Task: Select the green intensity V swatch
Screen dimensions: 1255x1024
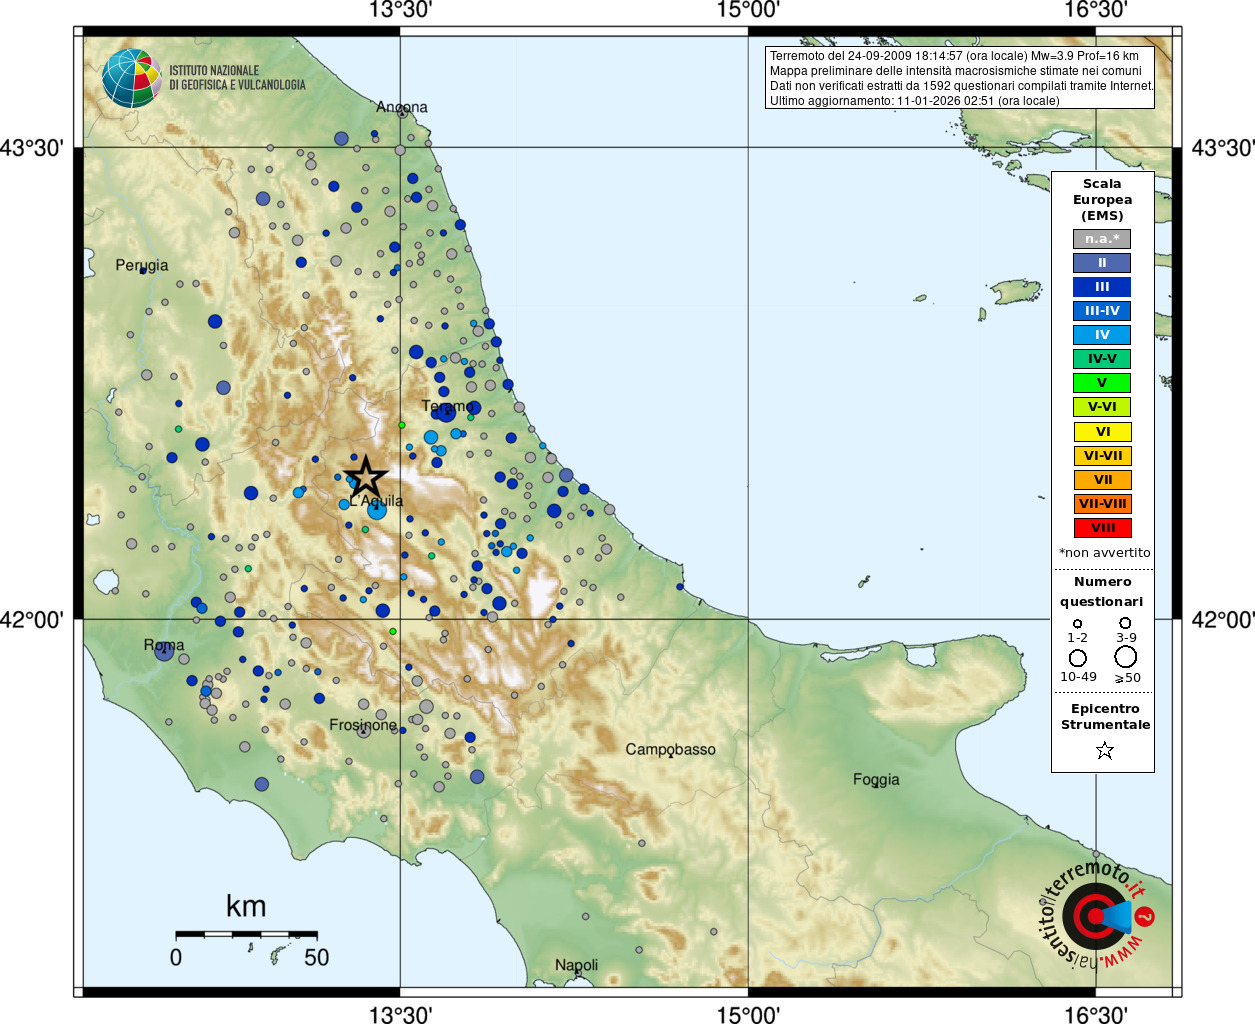Action: click(x=1102, y=383)
